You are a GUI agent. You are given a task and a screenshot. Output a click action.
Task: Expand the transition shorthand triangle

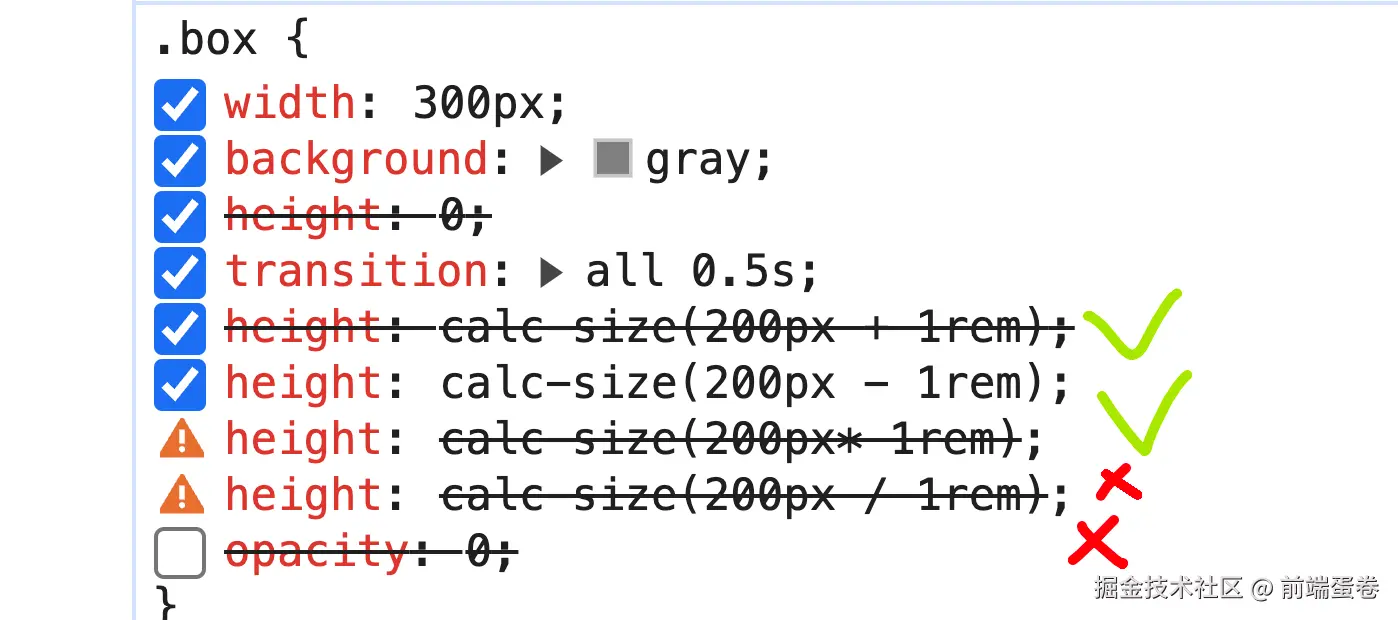[x=551, y=273]
